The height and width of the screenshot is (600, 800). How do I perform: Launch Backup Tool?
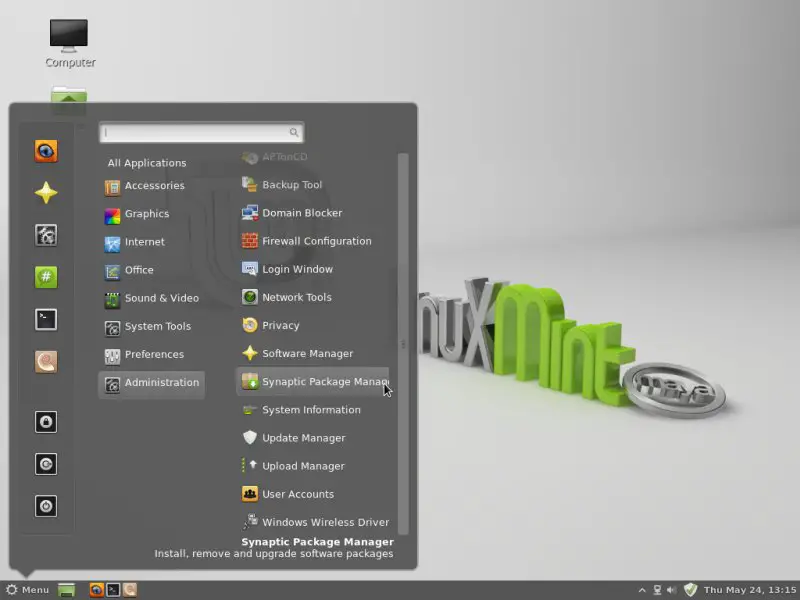(x=314, y=185)
